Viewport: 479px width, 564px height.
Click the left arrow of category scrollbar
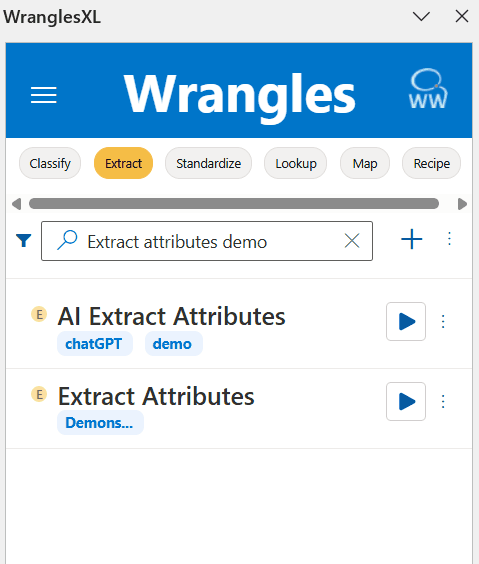(x=17, y=204)
